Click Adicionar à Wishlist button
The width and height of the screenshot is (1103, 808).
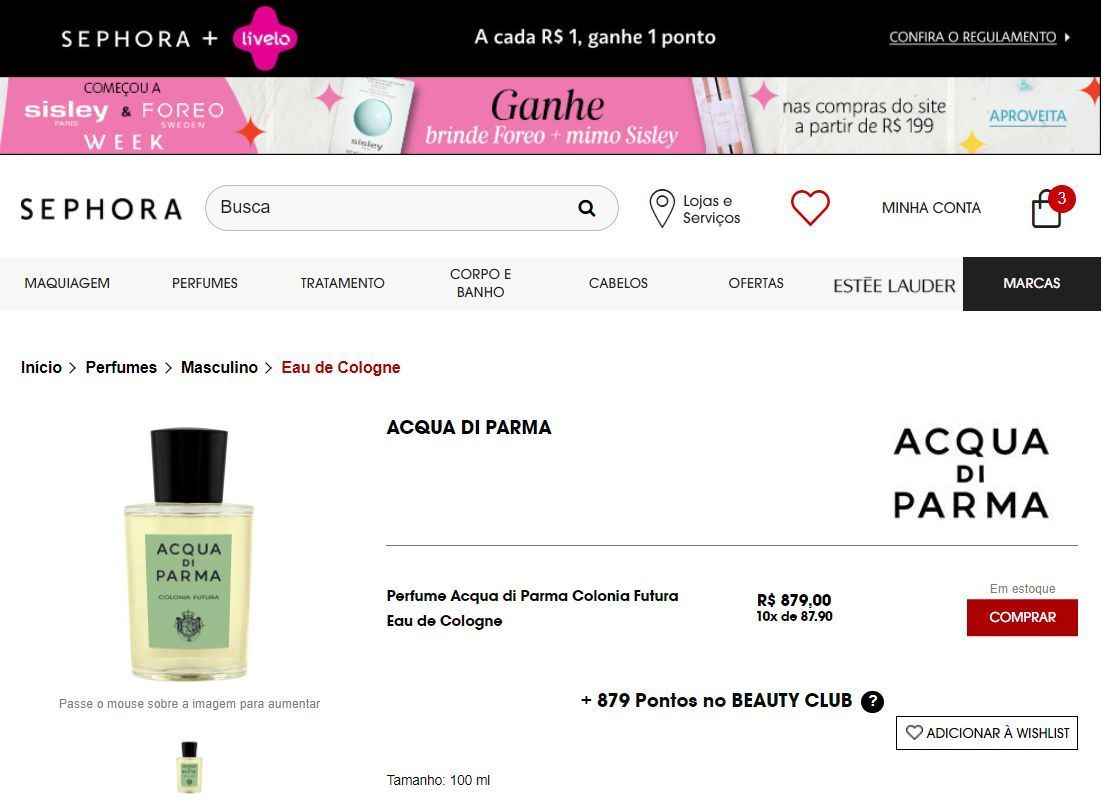click(x=987, y=733)
